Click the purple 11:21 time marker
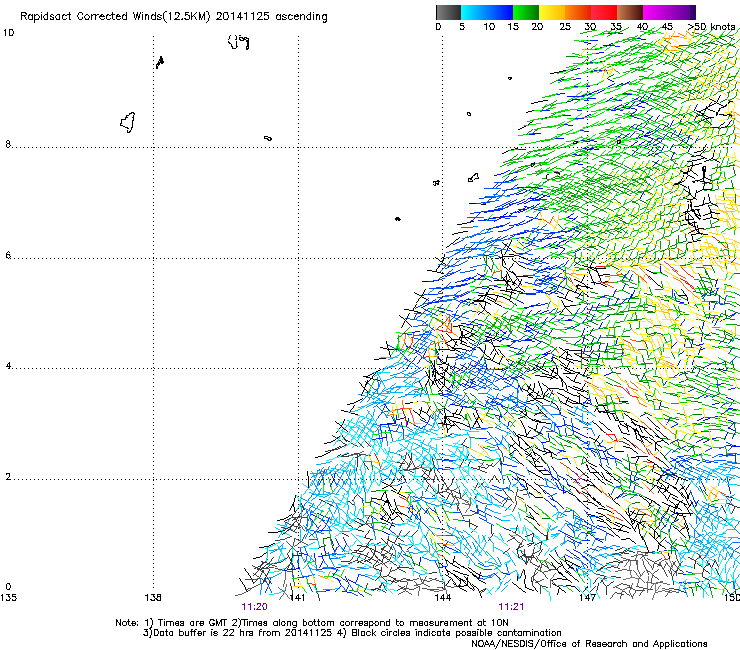The image size is (740, 650). 511,607
